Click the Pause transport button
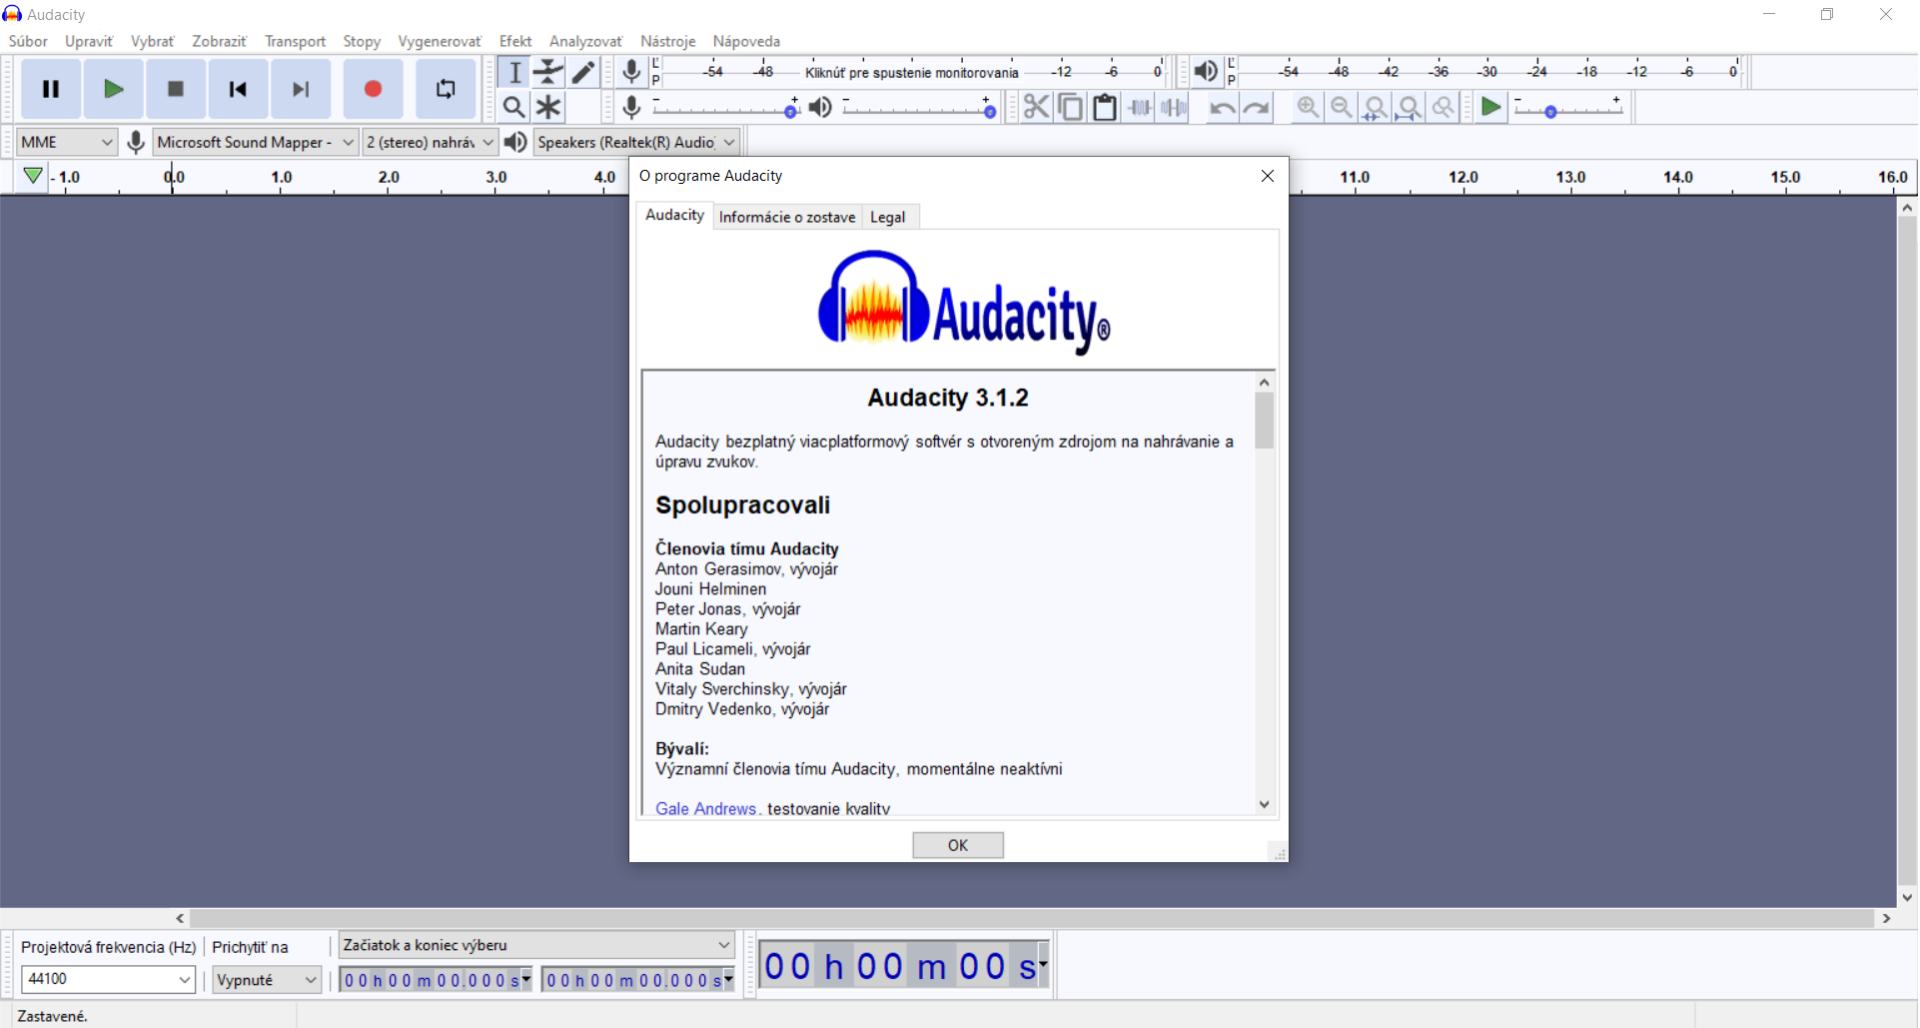The height and width of the screenshot is (1028, 1920). [x=51, y=89]
